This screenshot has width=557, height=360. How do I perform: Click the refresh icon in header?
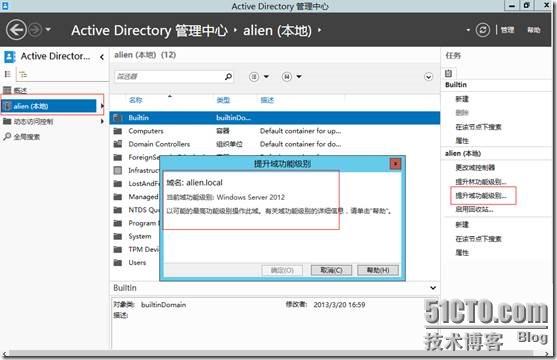pyautogui.click(x=483, y=30)
